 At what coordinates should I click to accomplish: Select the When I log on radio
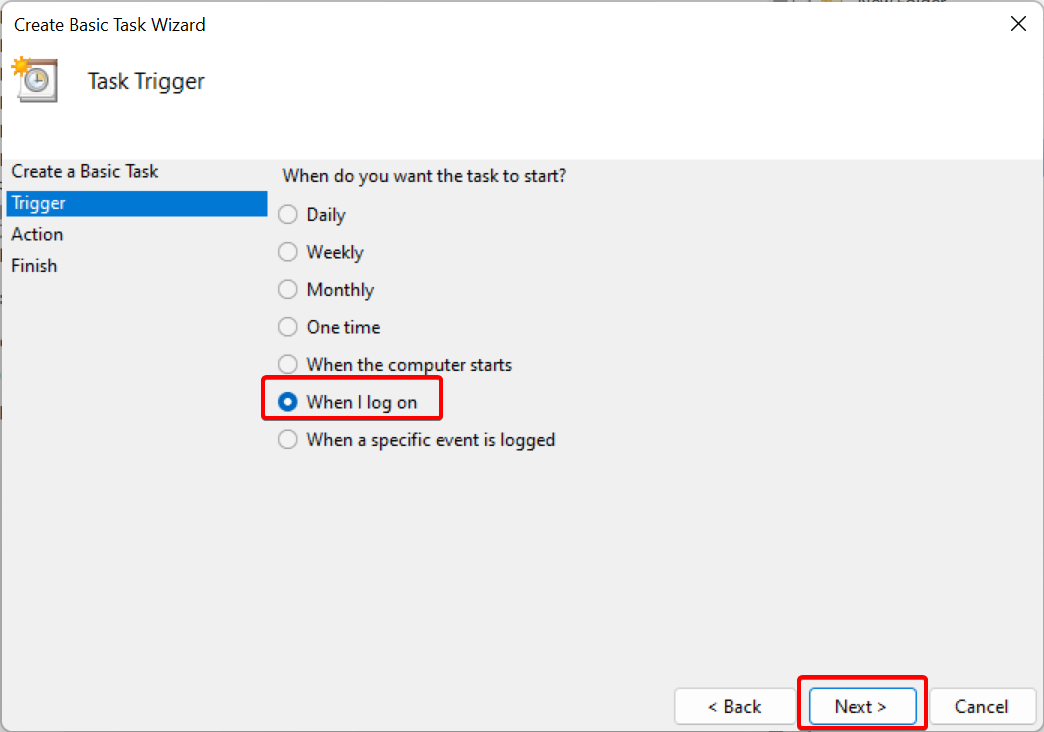[288, 402]
